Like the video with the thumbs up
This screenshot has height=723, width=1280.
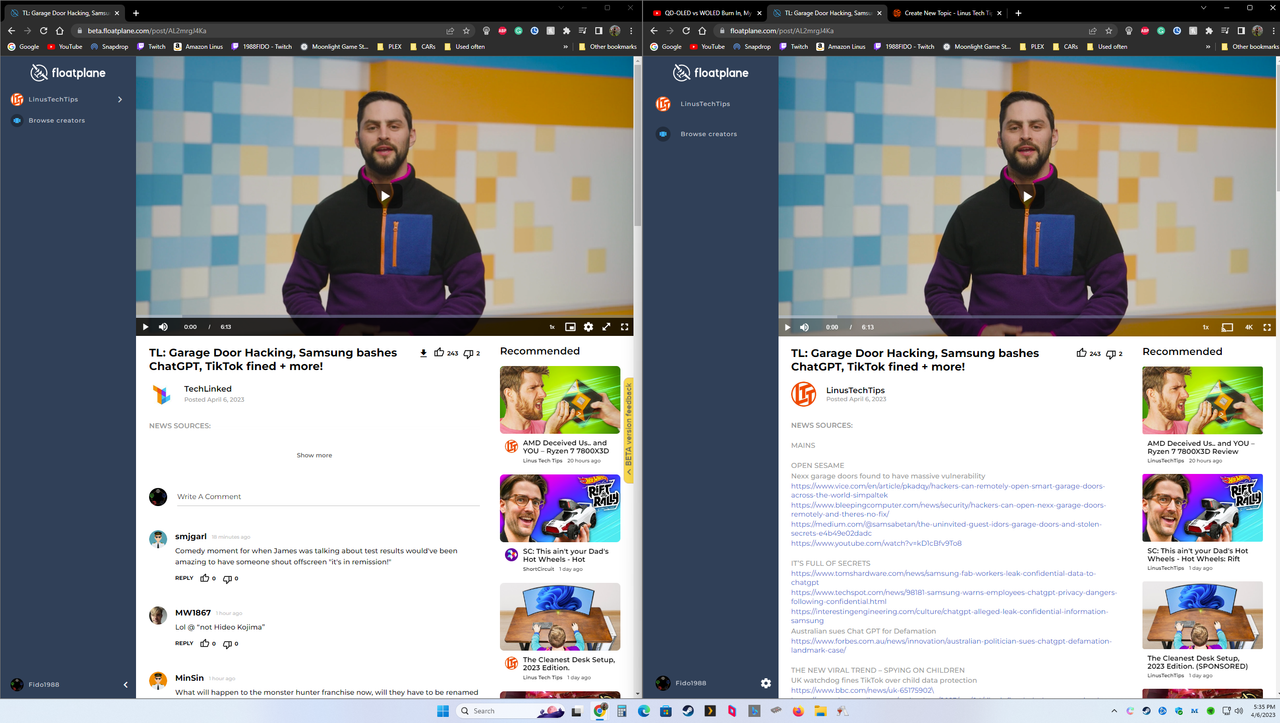click(x=440, y=353)
